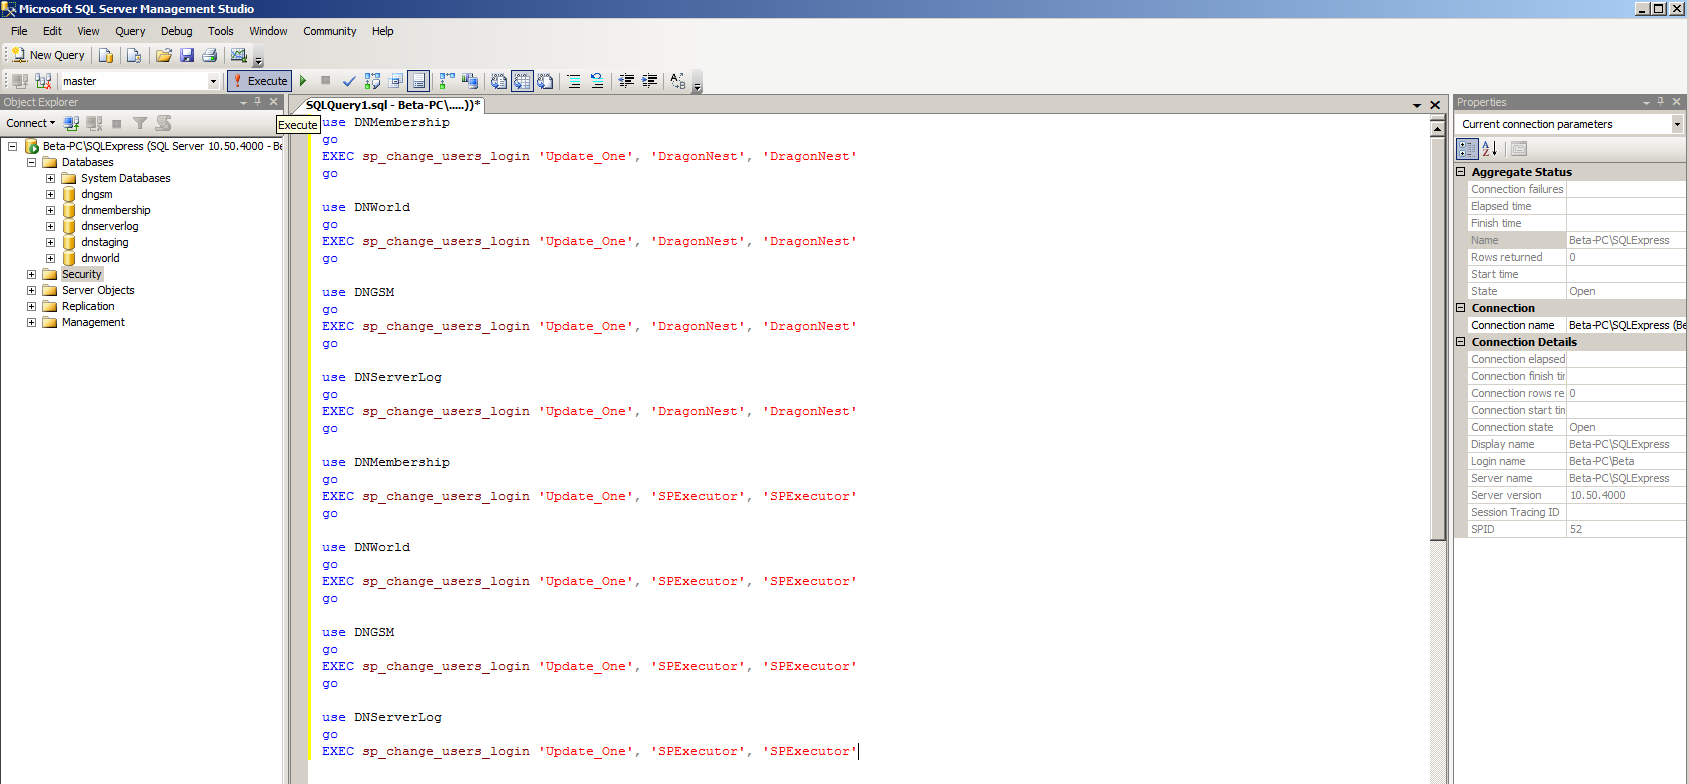Image resolution: width=1689 pixels, height=784 pixels.
Task: Switch output to Results to File
Action: 545,81
